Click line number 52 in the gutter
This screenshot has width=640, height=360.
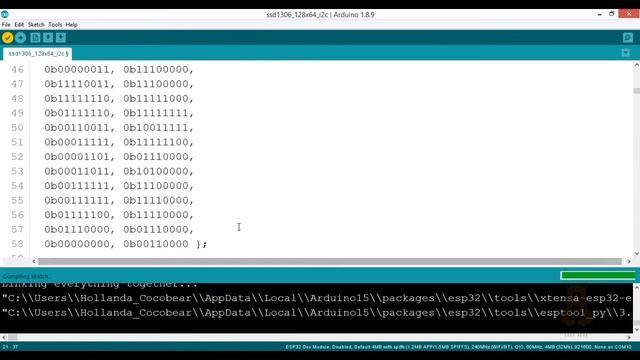point(17,157)
